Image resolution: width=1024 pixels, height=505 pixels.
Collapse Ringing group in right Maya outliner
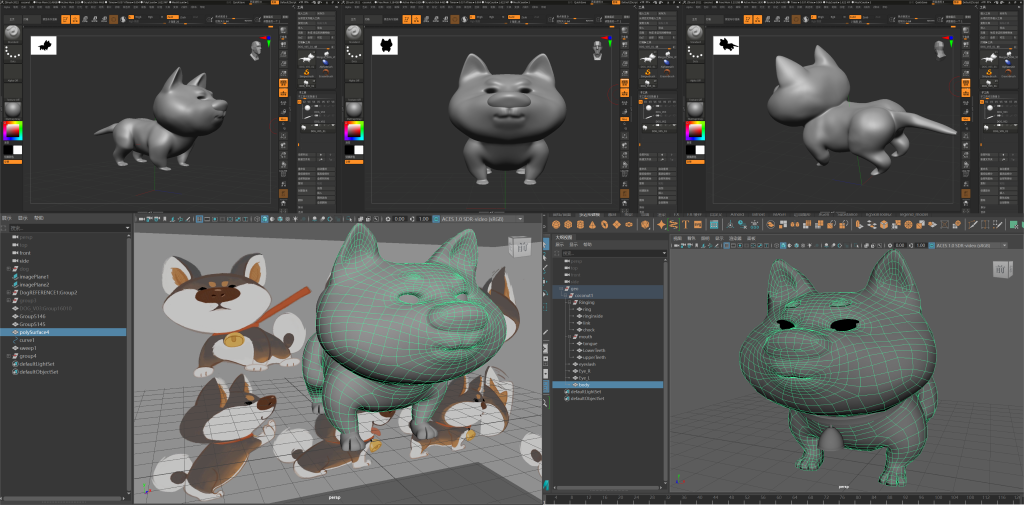569,302
